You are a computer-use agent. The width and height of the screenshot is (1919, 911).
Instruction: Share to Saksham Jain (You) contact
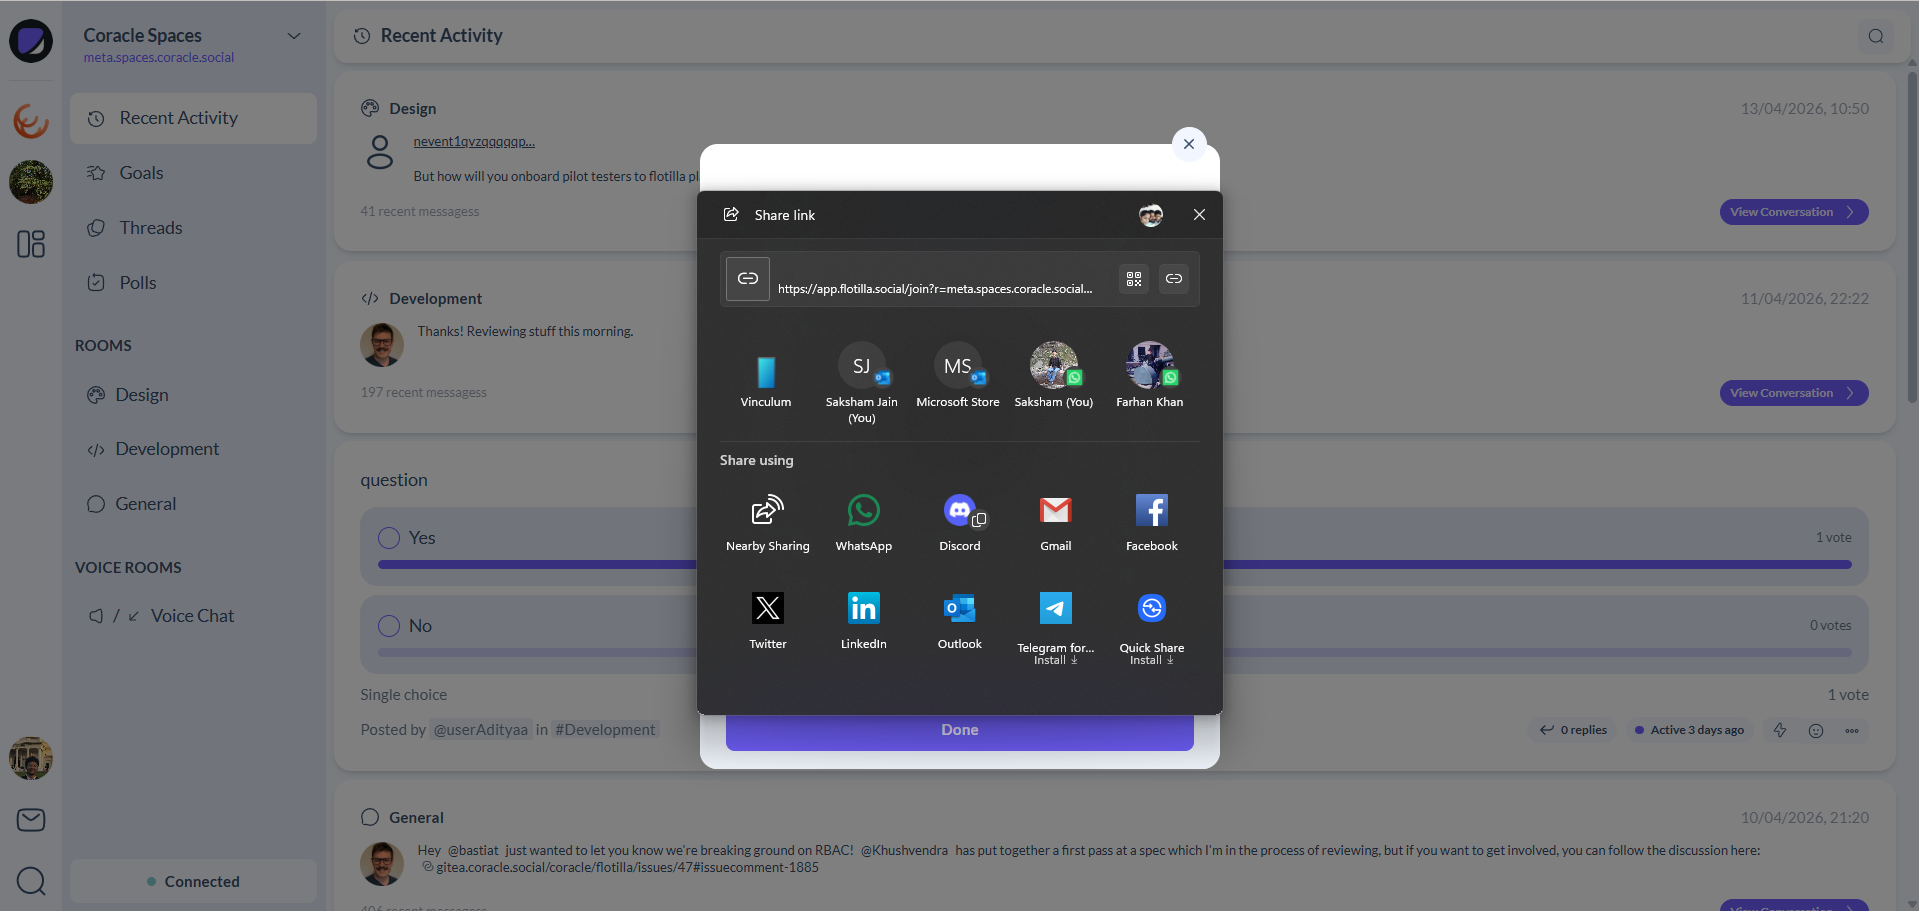[861, 383]
